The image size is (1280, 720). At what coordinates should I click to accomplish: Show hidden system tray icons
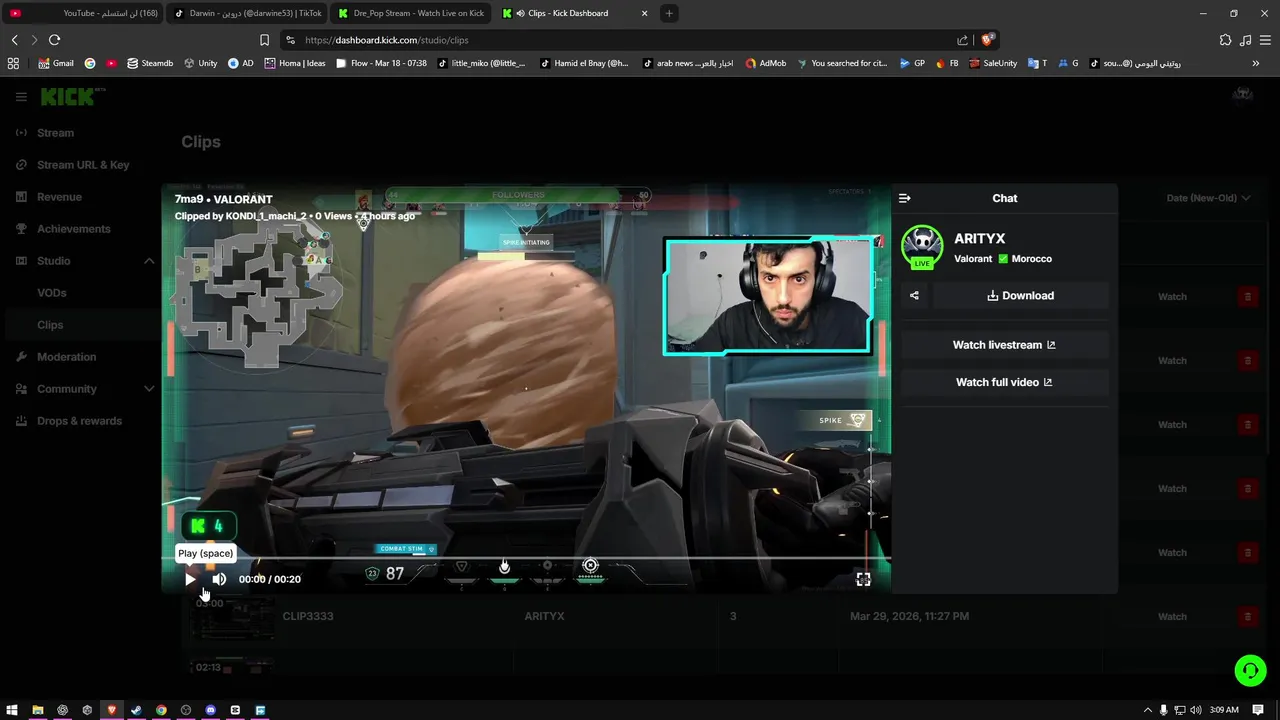[x=1148, y=710]
